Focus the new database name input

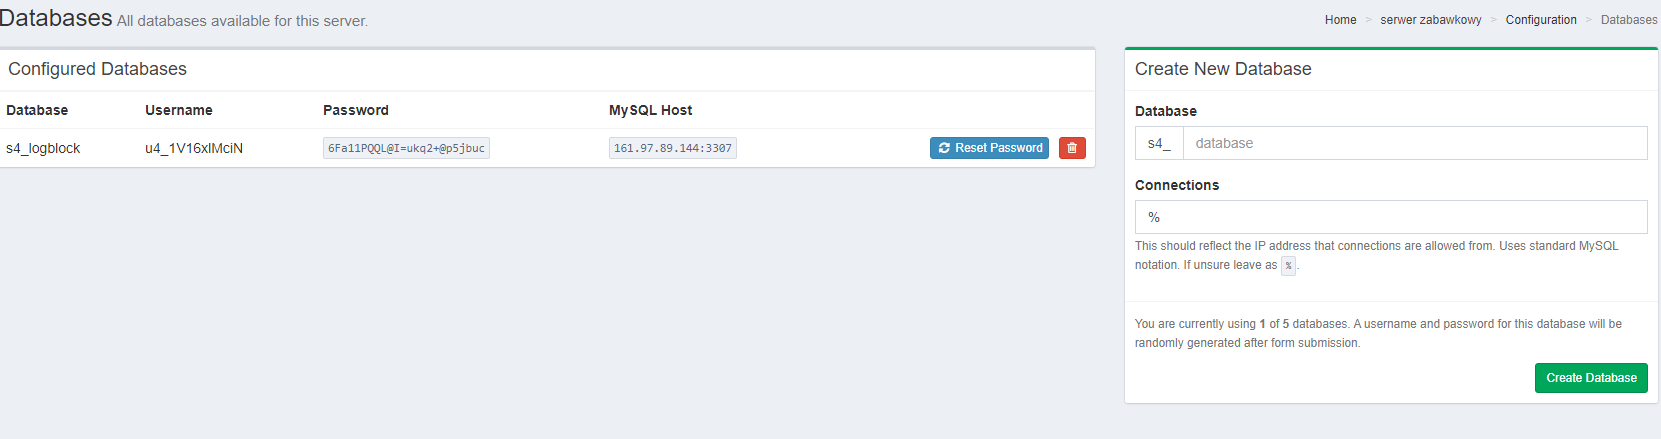(1414, 143)
